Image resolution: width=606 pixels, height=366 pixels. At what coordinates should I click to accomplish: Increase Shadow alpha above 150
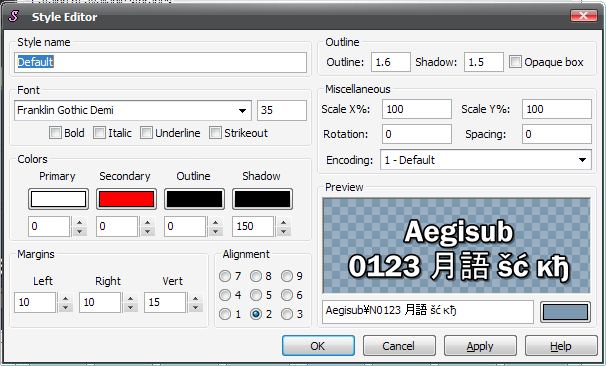coord(283,222)
